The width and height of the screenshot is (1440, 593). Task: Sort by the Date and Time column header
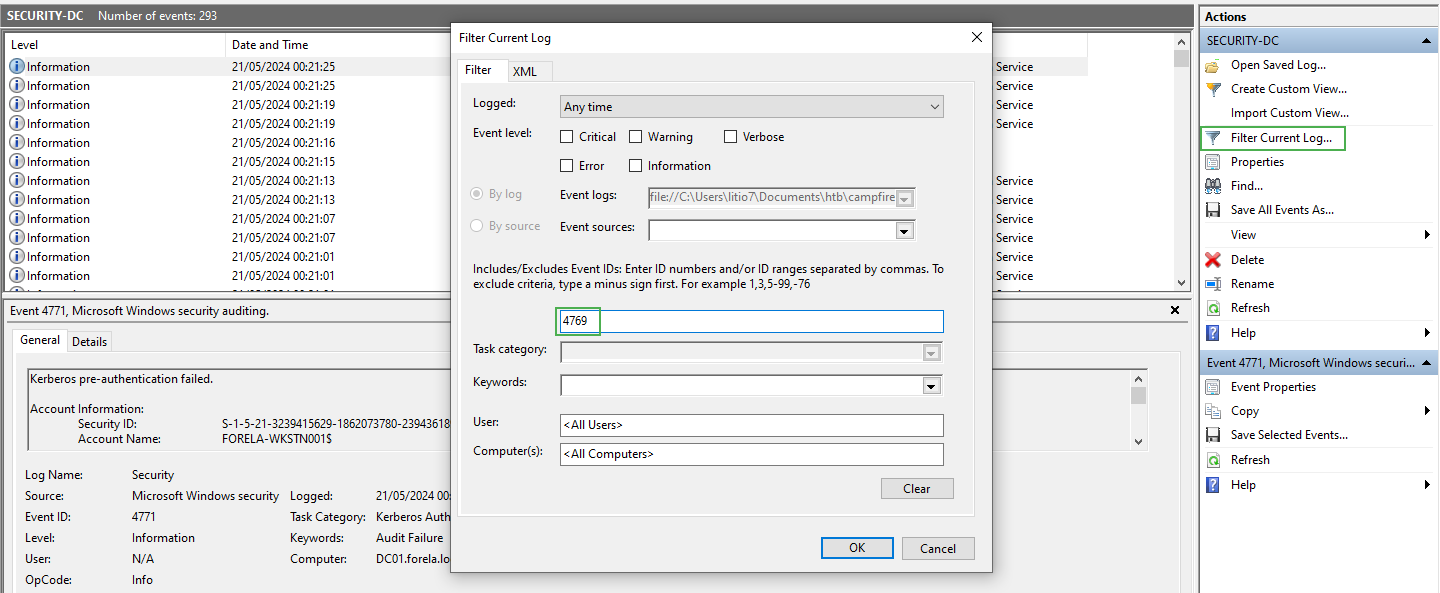[x=336, y=45]
